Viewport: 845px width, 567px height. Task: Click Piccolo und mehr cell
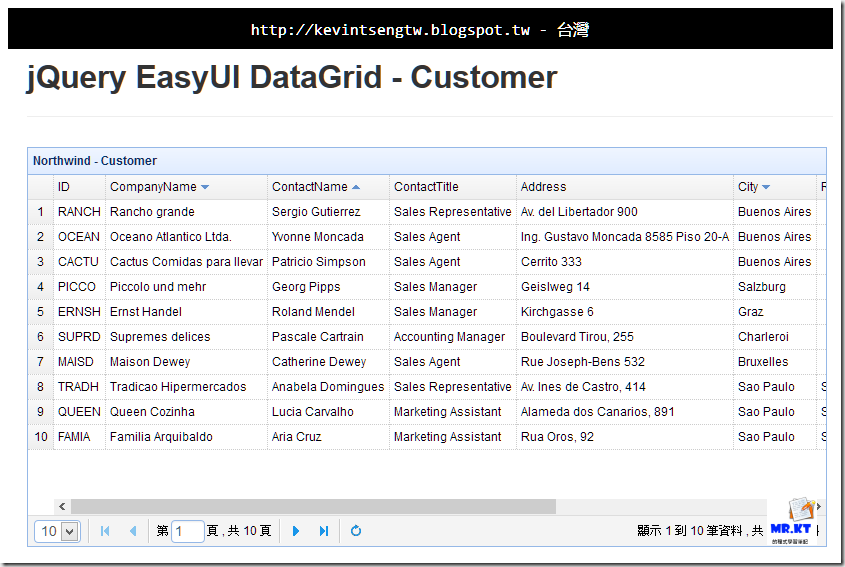coord(186,287)
